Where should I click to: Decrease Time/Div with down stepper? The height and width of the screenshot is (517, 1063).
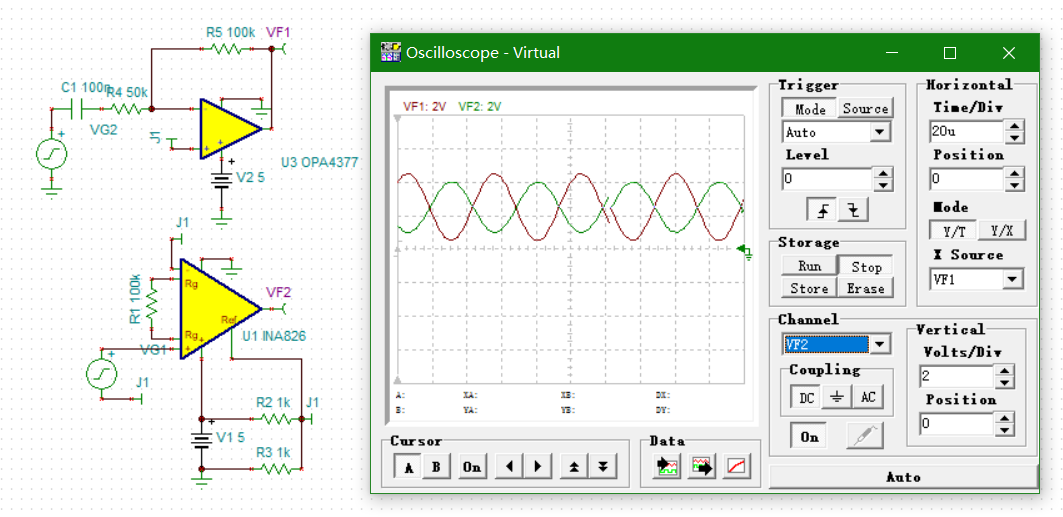pyautogui.click(x=1014, y=137)
